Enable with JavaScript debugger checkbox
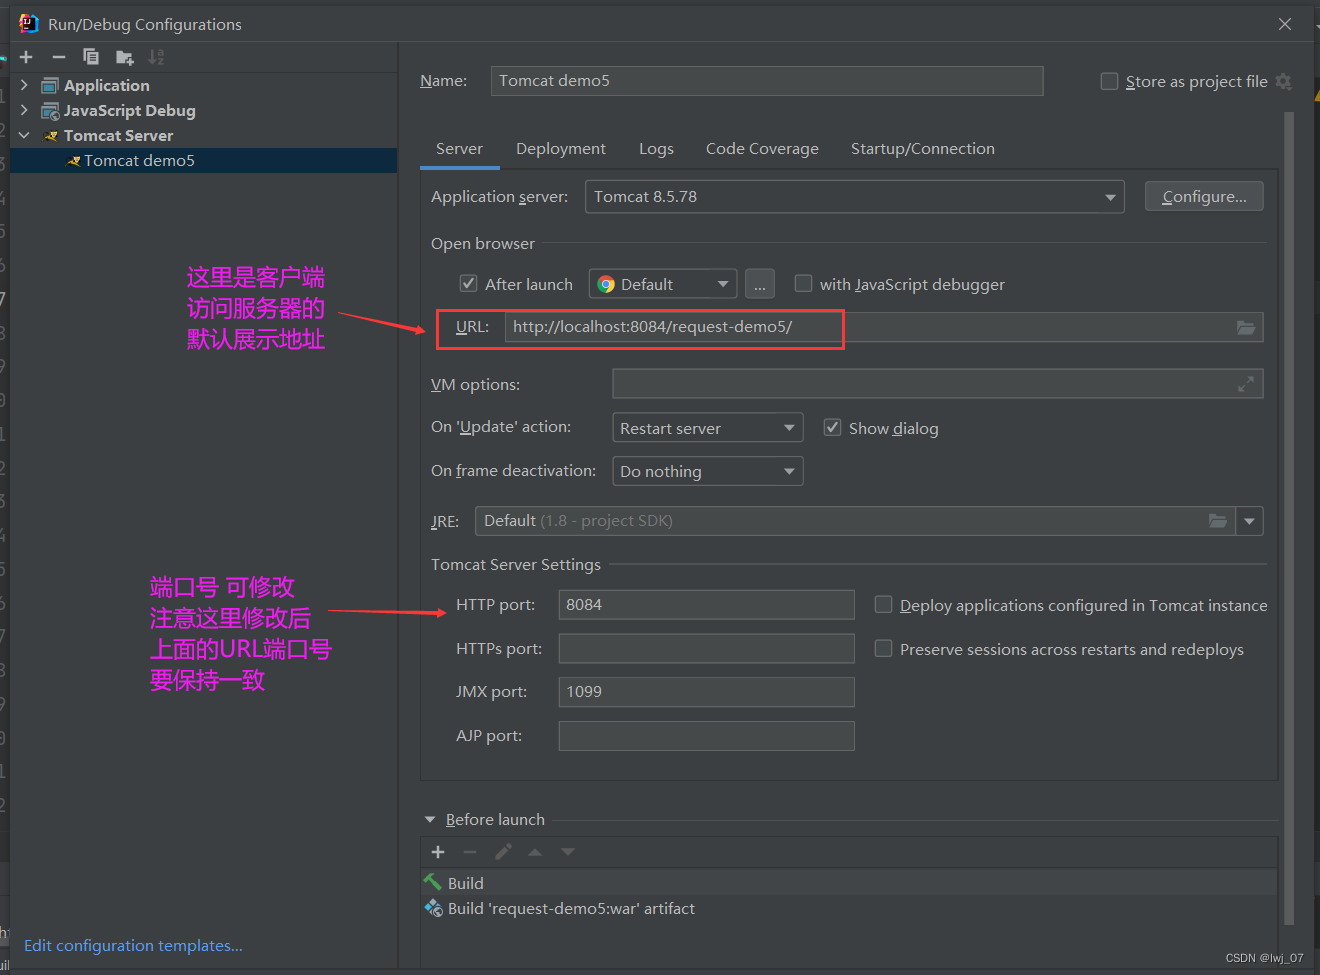The height and width of the screenshot is (975, 1320). pyautogui.click(x=803, y=283)
